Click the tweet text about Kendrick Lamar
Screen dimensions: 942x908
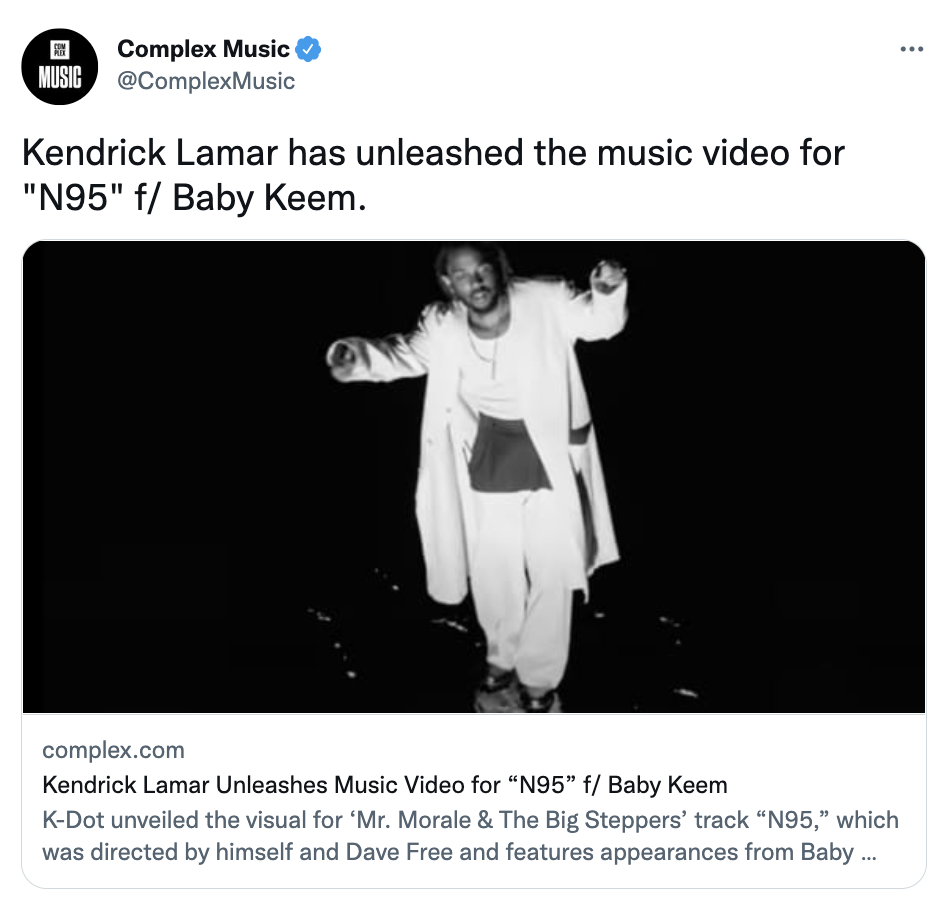433,175
